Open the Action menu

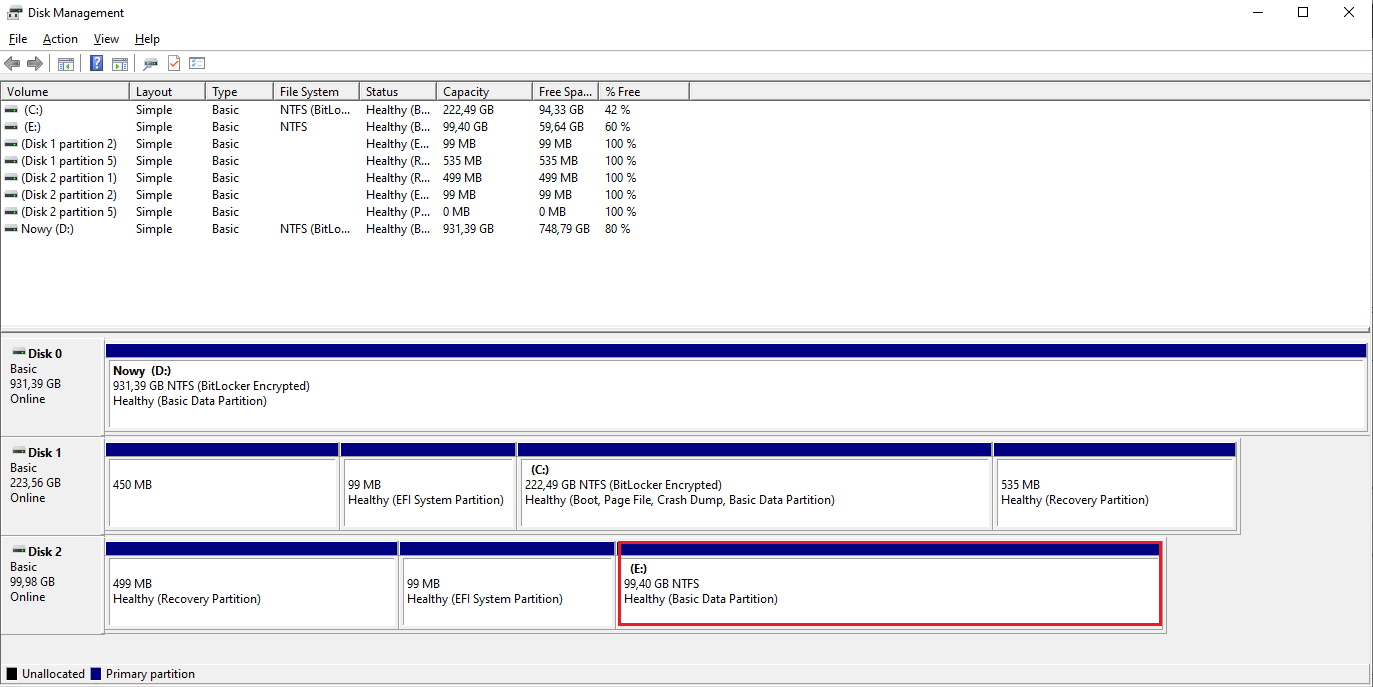(x=60, y=39)
